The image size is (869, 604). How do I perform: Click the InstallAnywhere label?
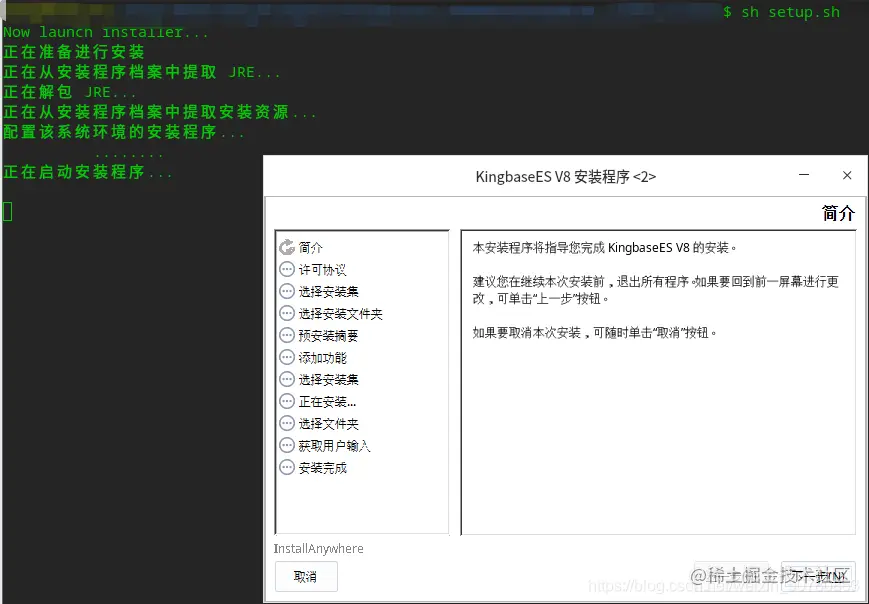[318, 548]
